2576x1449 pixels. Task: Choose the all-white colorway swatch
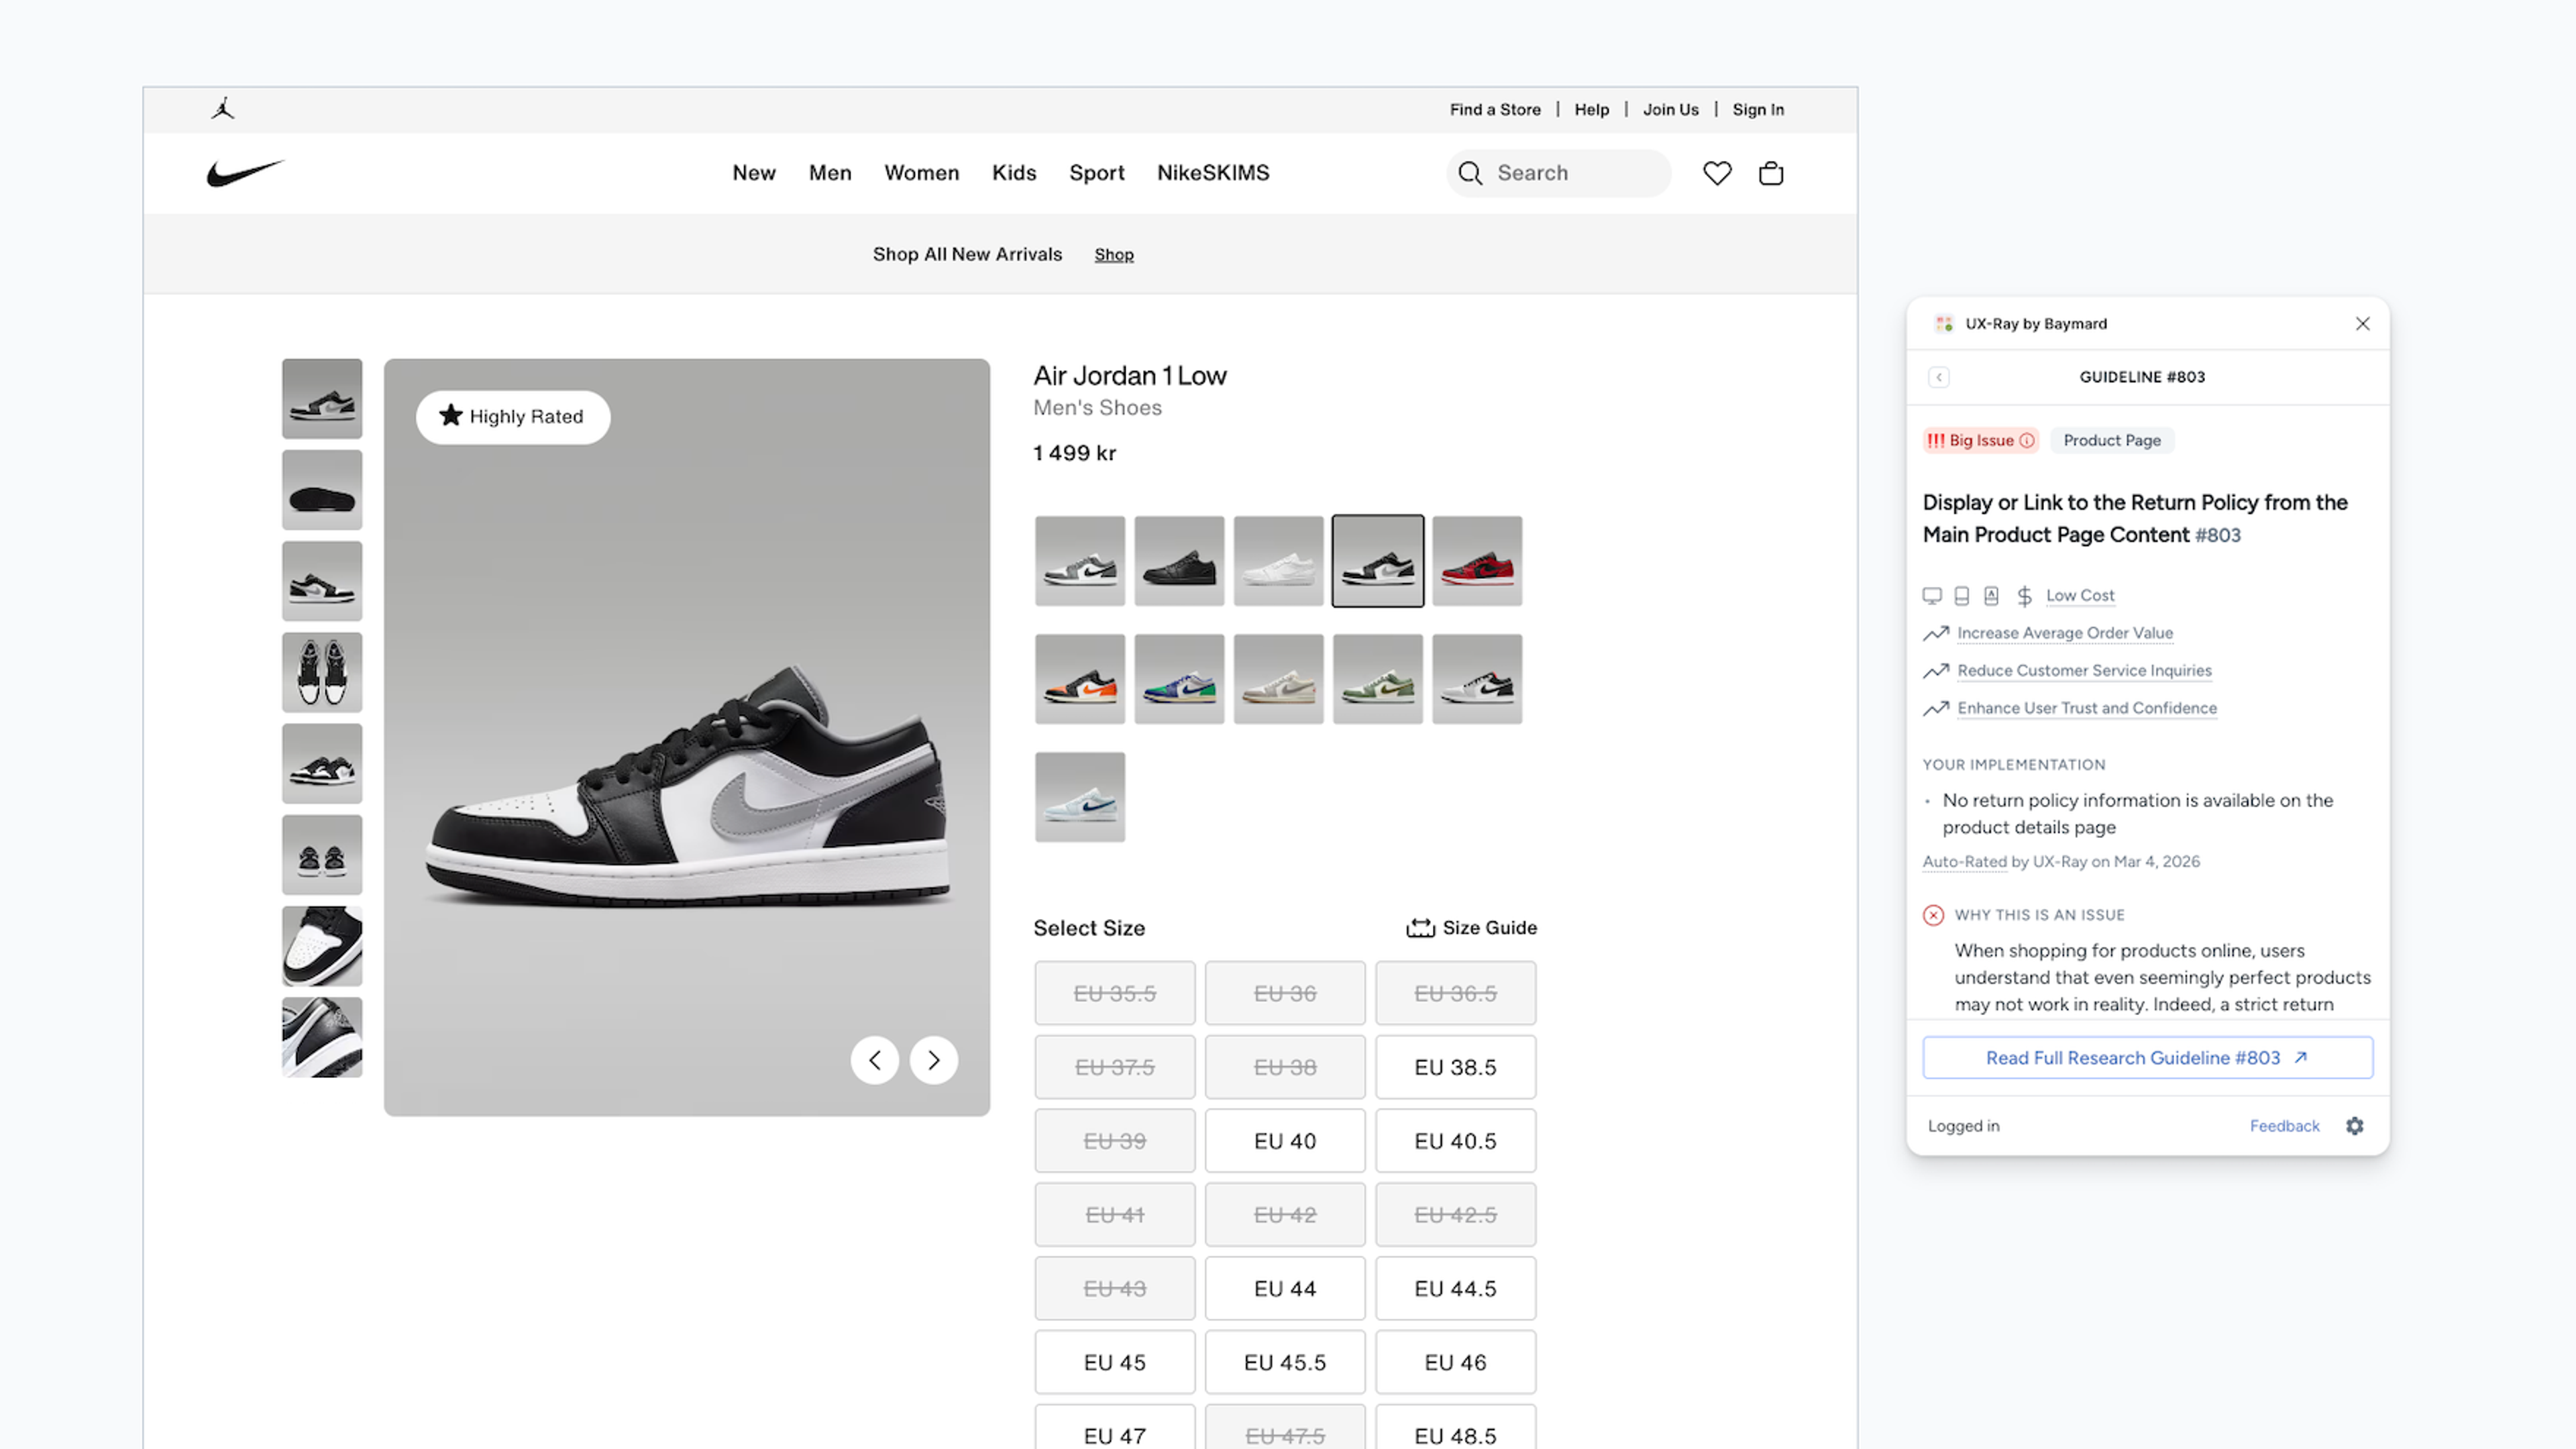1278,561
